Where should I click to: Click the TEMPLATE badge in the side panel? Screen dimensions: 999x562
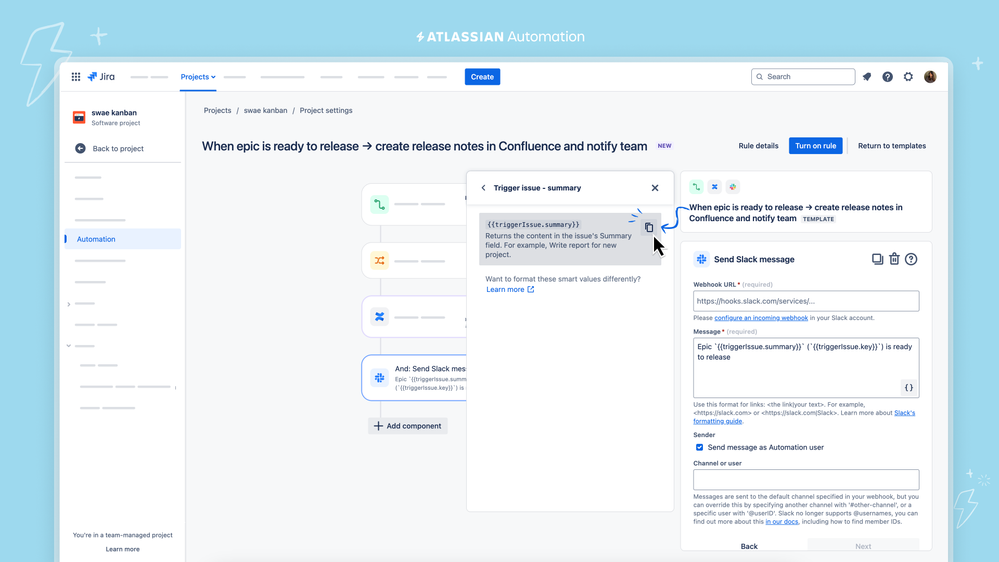point(818,219)
